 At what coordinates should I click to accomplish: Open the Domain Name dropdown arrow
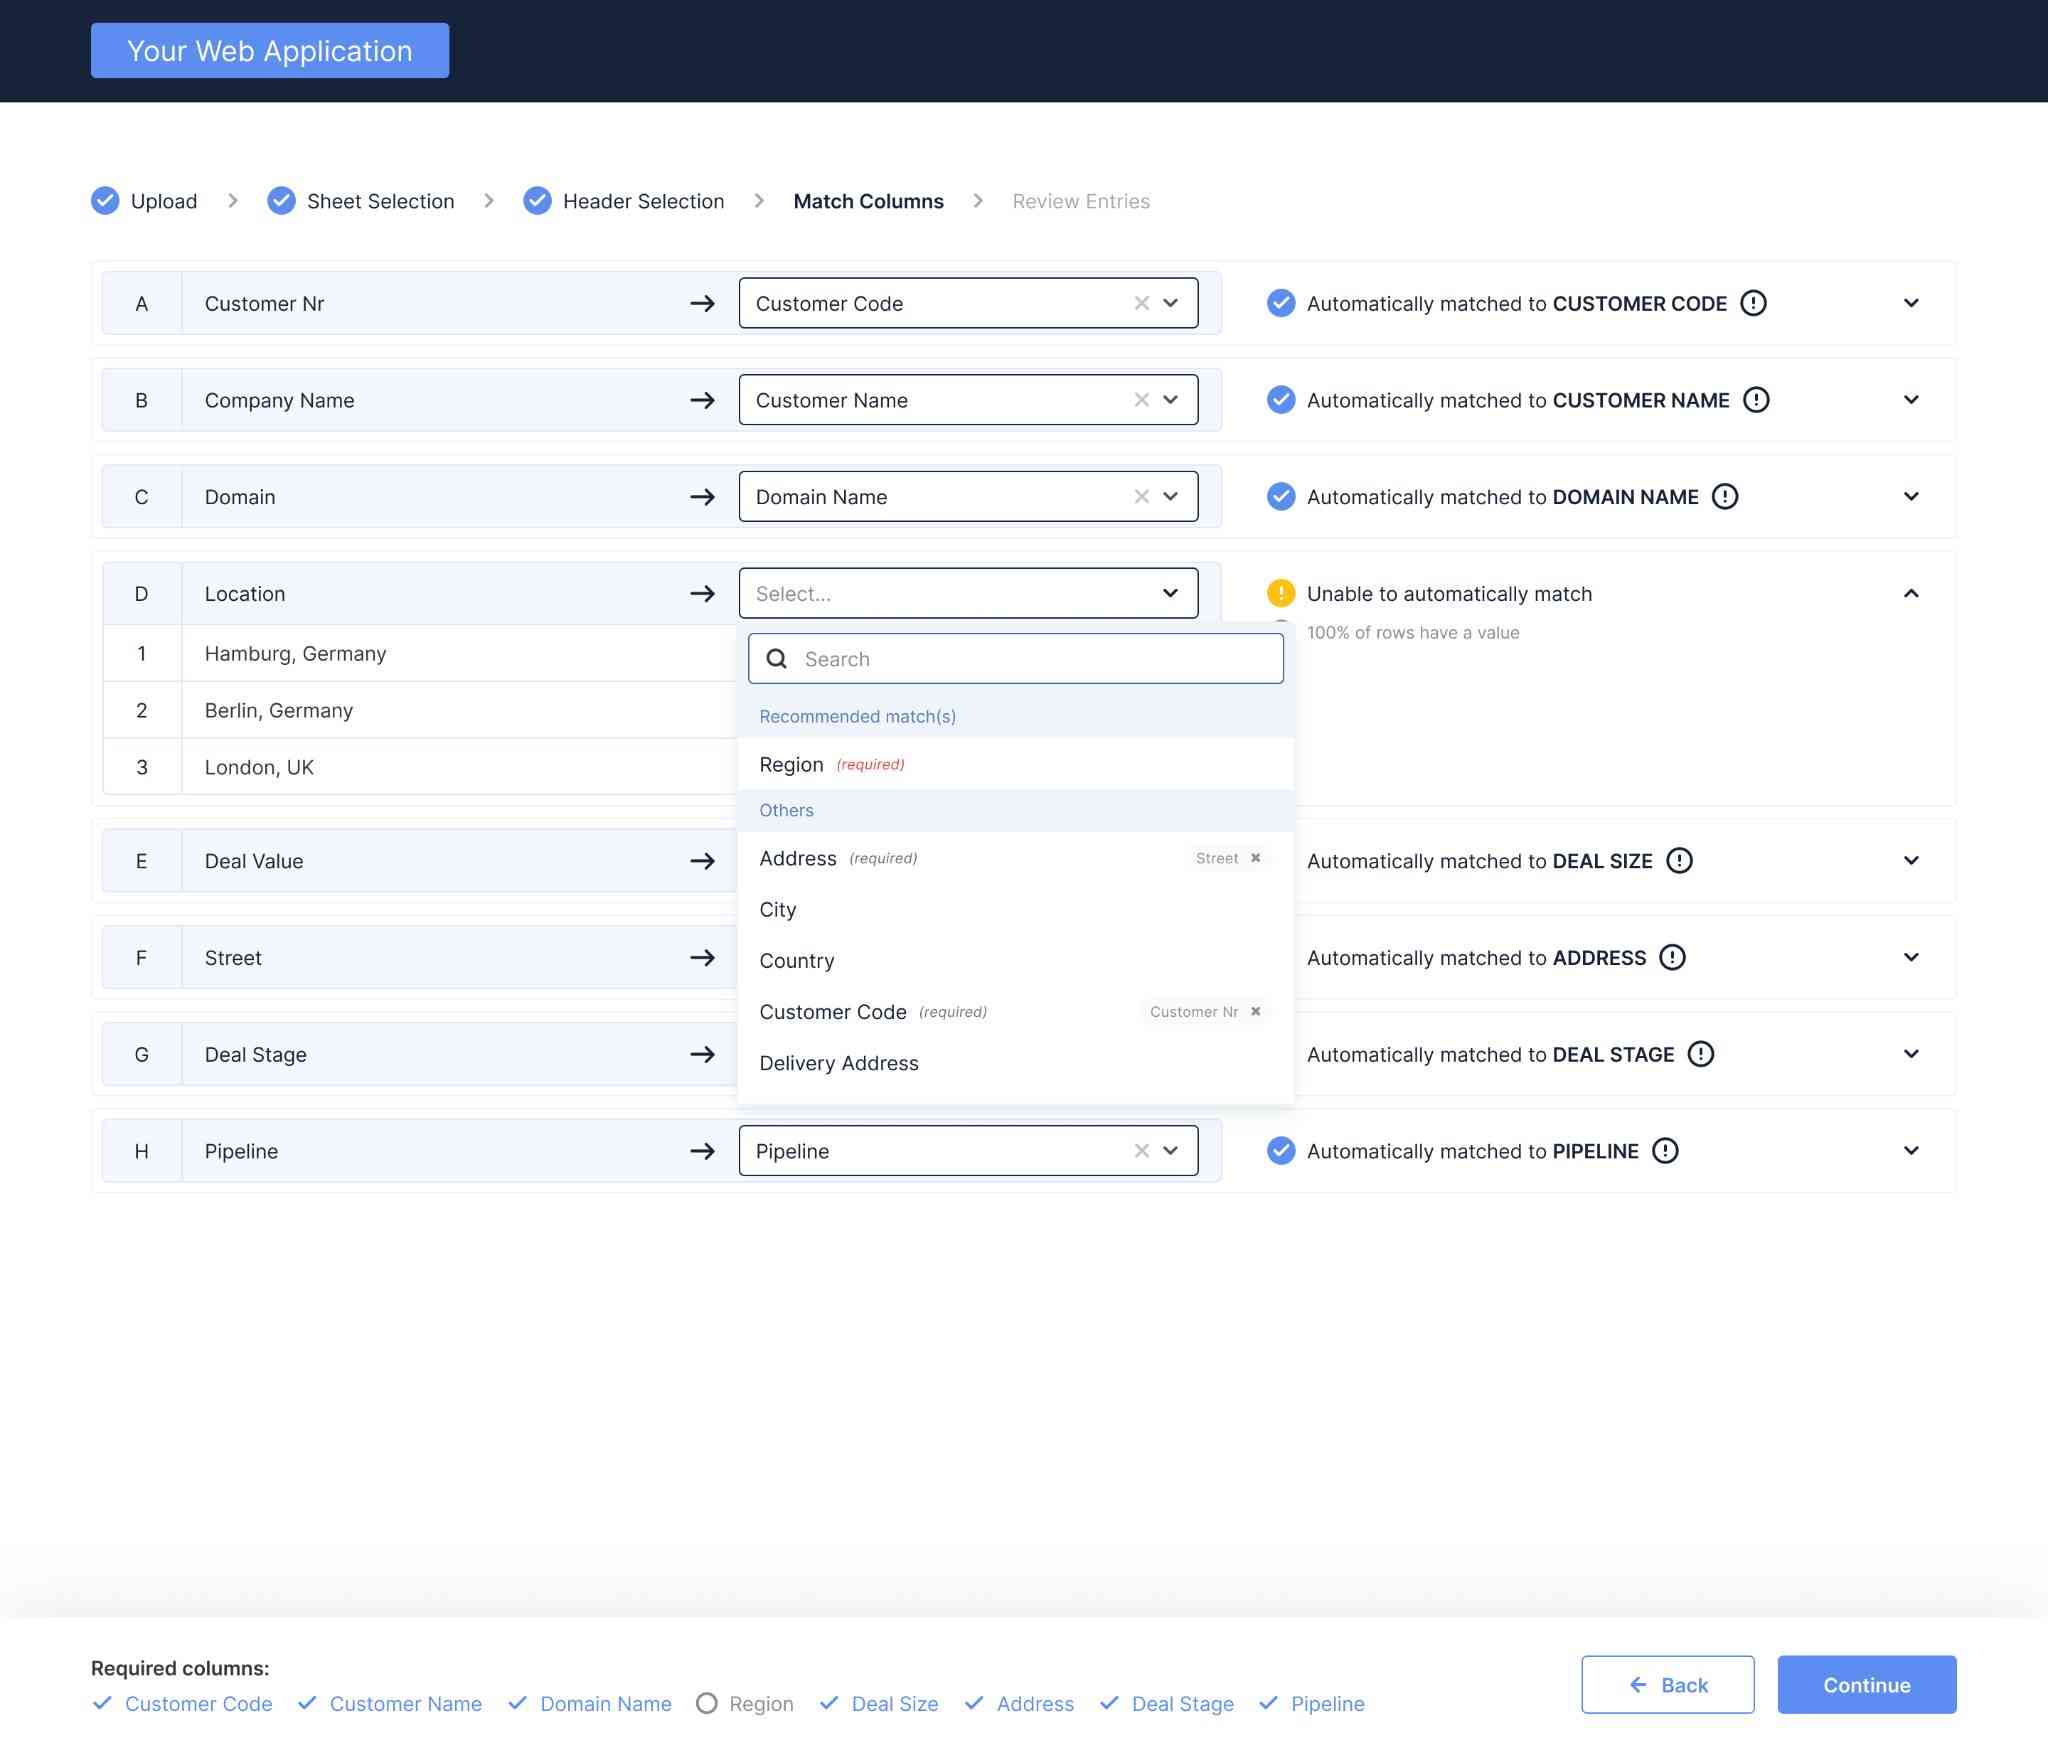point(1170,497)
